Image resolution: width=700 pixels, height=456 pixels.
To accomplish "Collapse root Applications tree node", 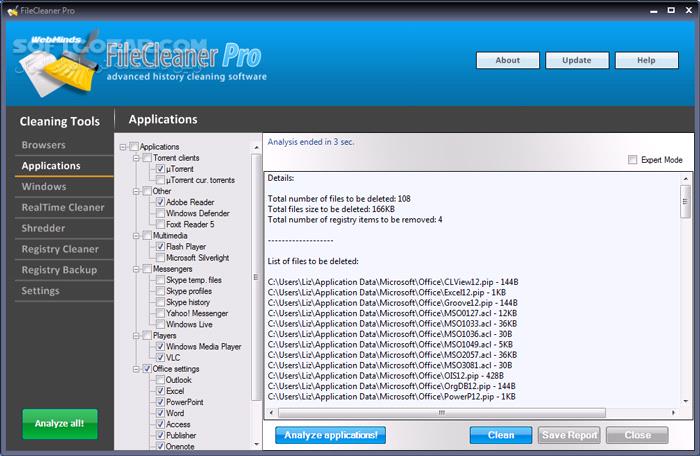I will pyautogui.click(x=123, y=147).
